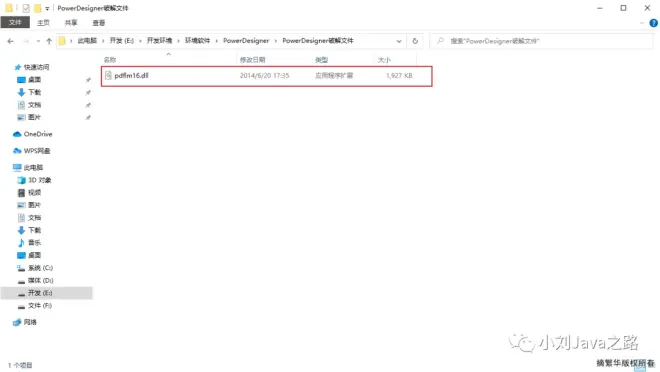Click the 音乐 note icon
Screen dimensions: 660x372
(x=21, y=243)
